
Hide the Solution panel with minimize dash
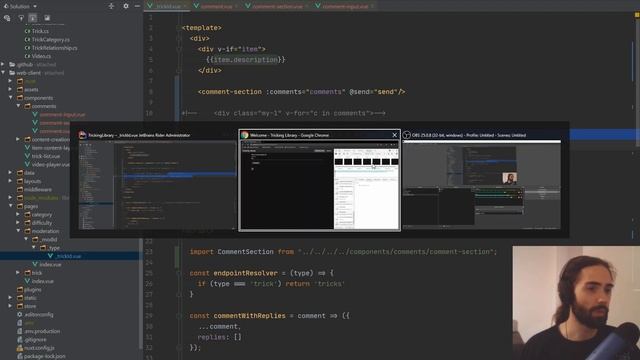tap(137, 6)
